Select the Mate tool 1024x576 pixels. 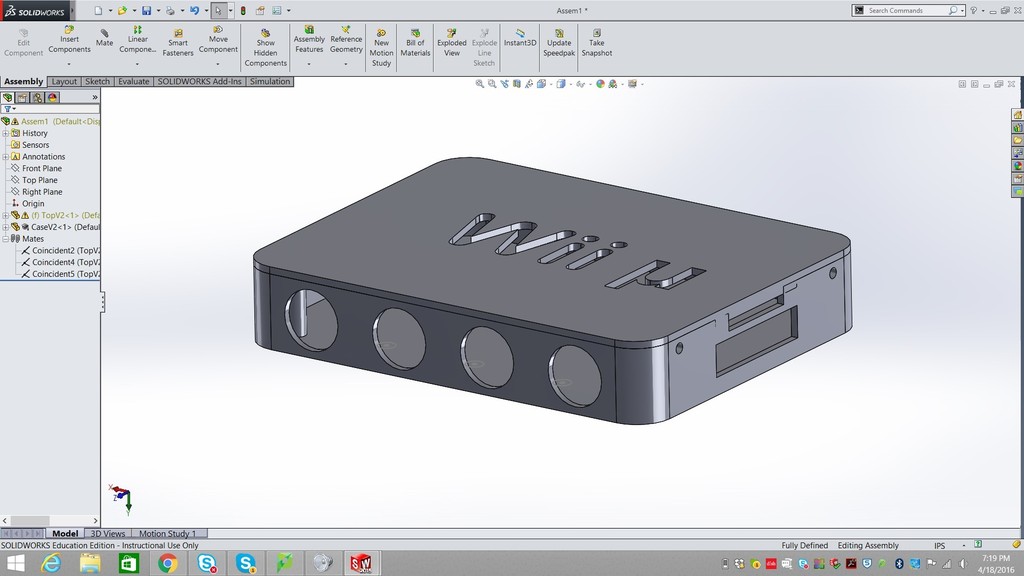coord(104,38)
